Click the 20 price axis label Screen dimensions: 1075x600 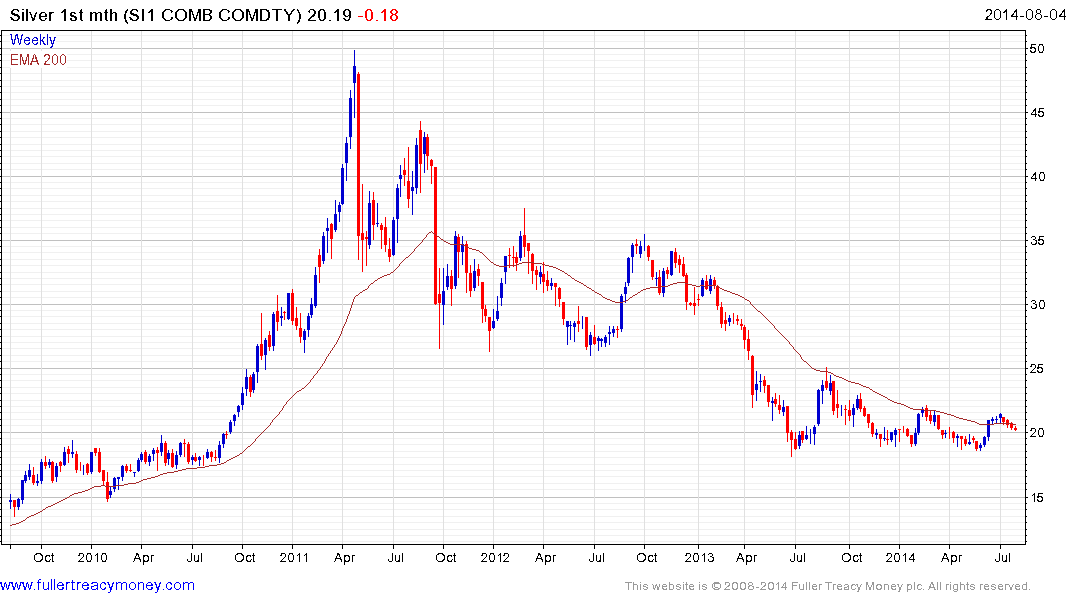click(1037, 433)
